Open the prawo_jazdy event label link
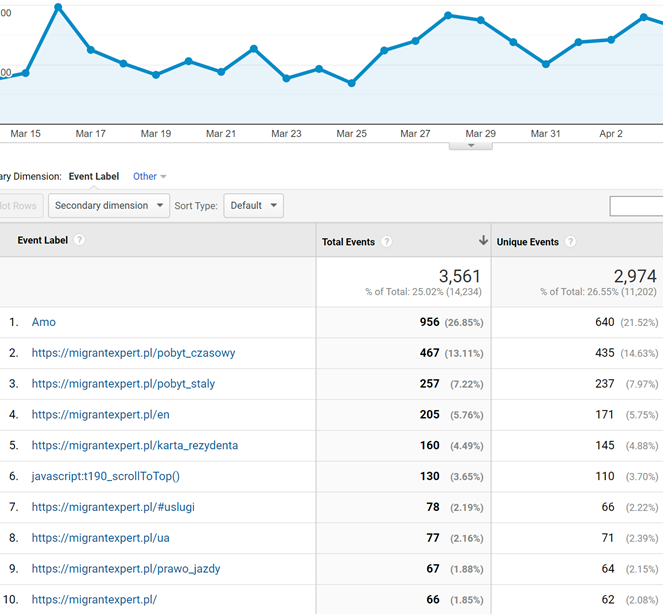Image resolution: width=663 pixels, height=614 pixels. pyautogui.click(x=126, y=569)
